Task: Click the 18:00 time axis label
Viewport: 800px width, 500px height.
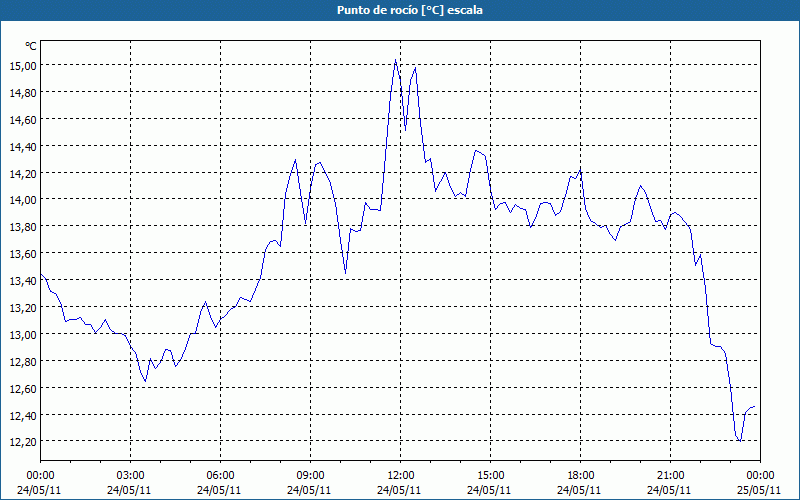Action: point(581,476)
